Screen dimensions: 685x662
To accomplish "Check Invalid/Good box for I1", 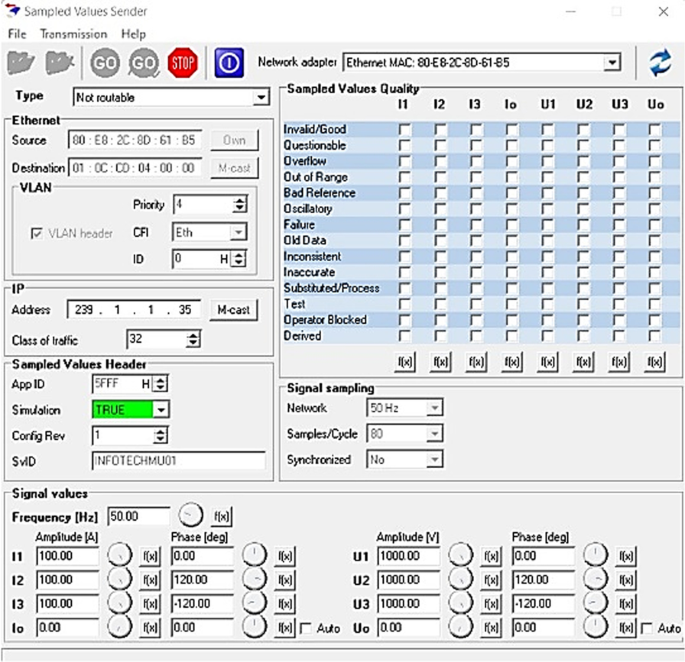I will coord(404,130).
